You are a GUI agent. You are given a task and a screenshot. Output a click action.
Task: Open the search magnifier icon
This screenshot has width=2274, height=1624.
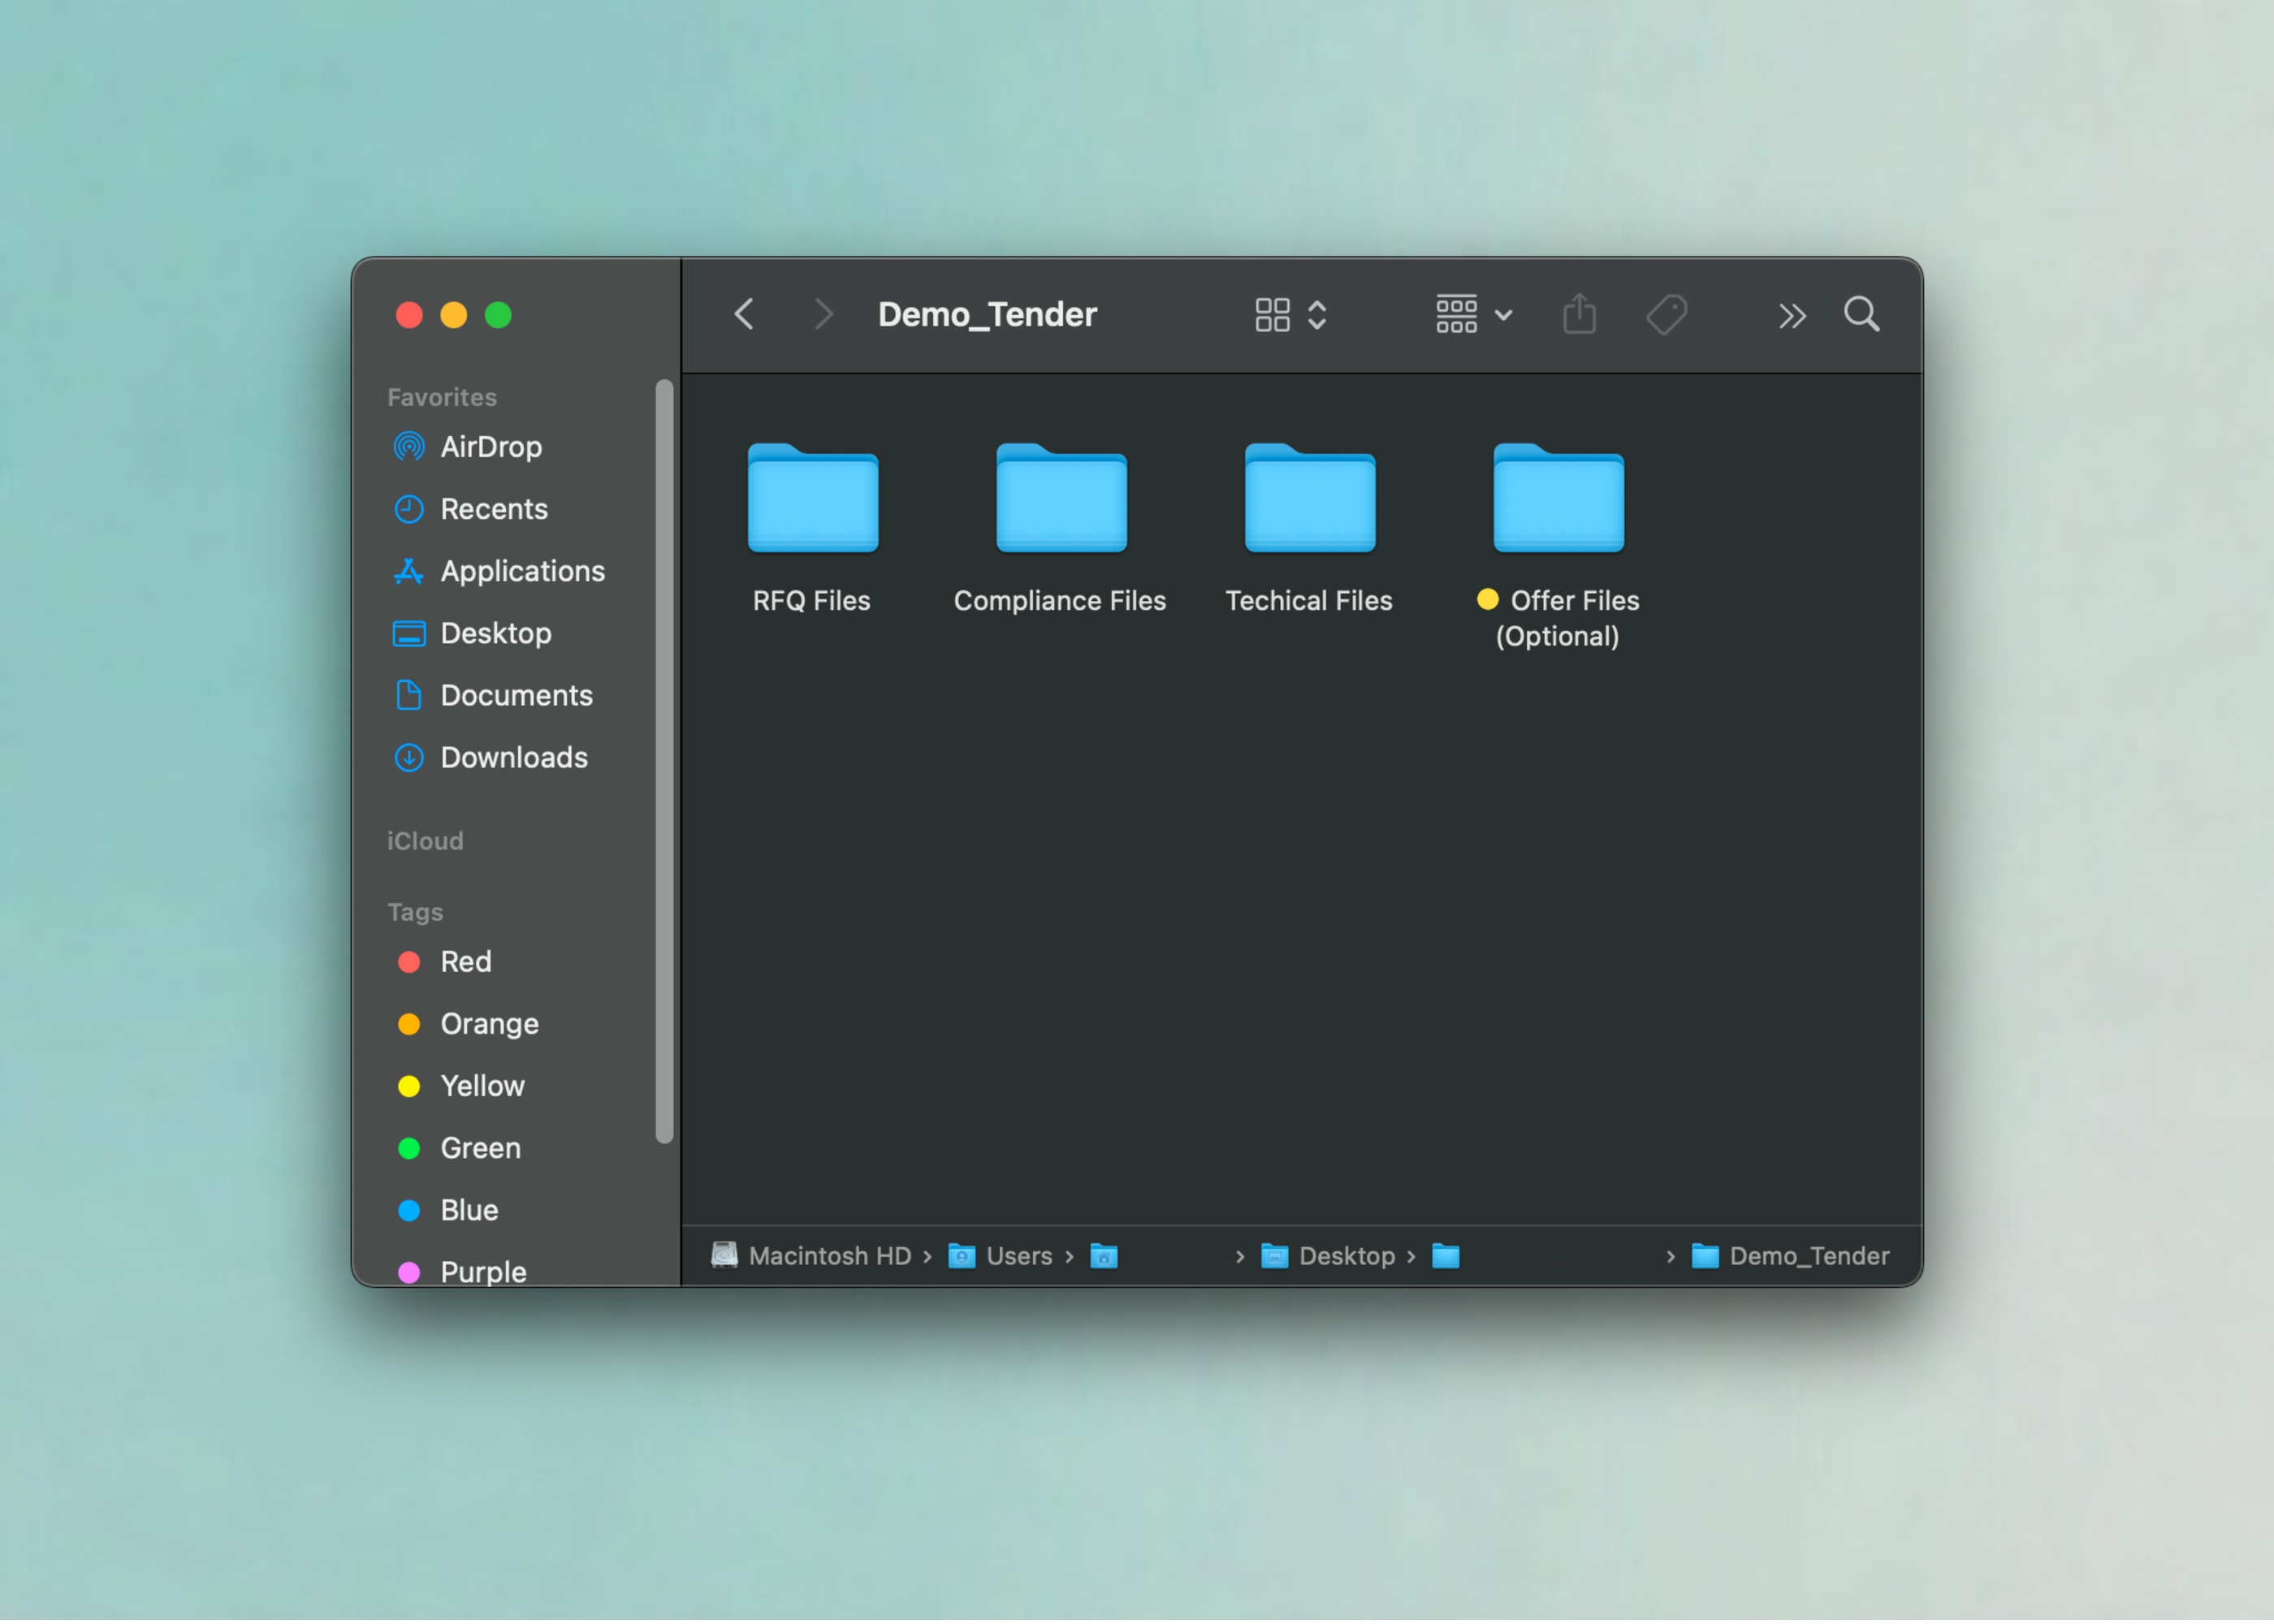pos(1861,315)
